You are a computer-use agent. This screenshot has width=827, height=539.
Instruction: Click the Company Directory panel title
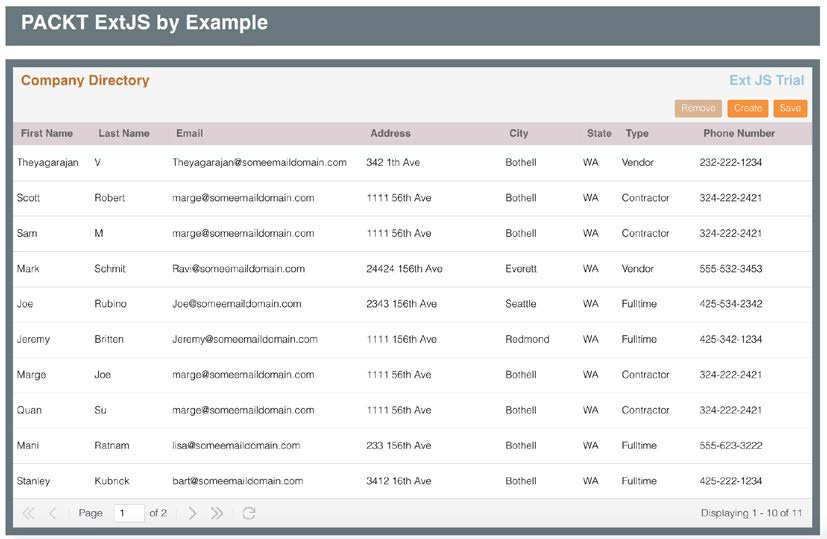[85, 80]
